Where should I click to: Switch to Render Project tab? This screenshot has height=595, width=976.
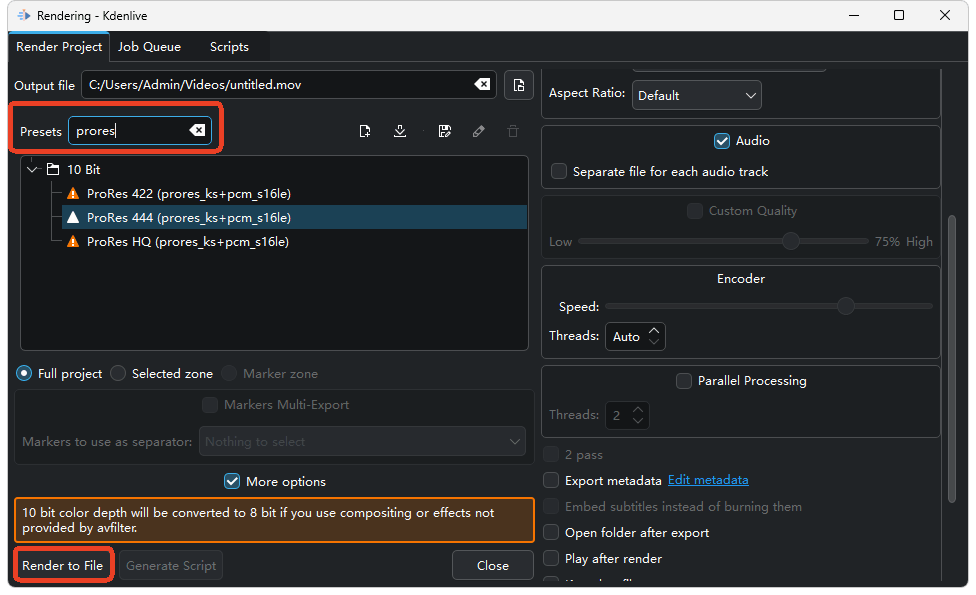pyautogui.click(x=59, y=47)
